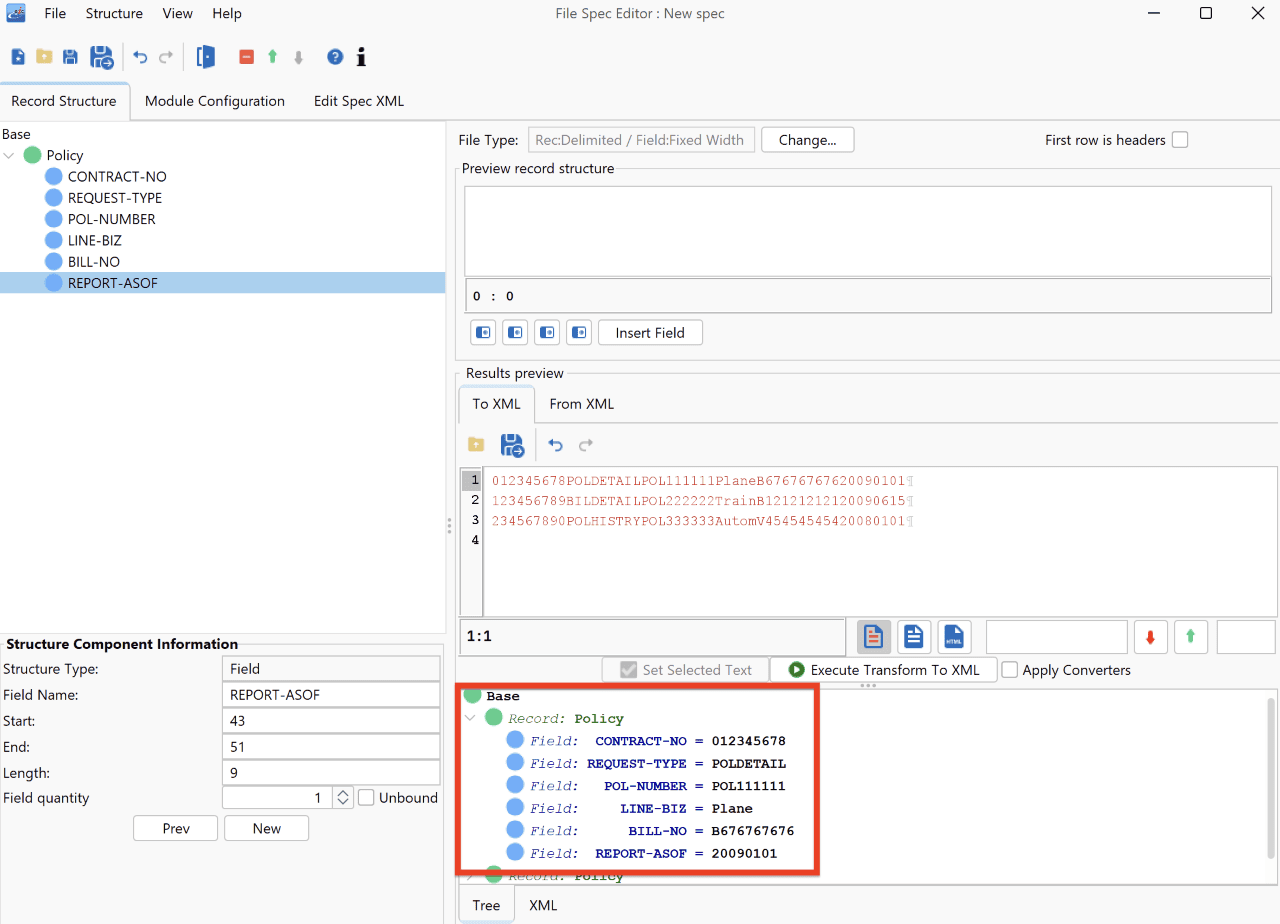Click the Field Name input showing REPORT-ASOF
This screenshot has width=1280, height=924.
331,695
